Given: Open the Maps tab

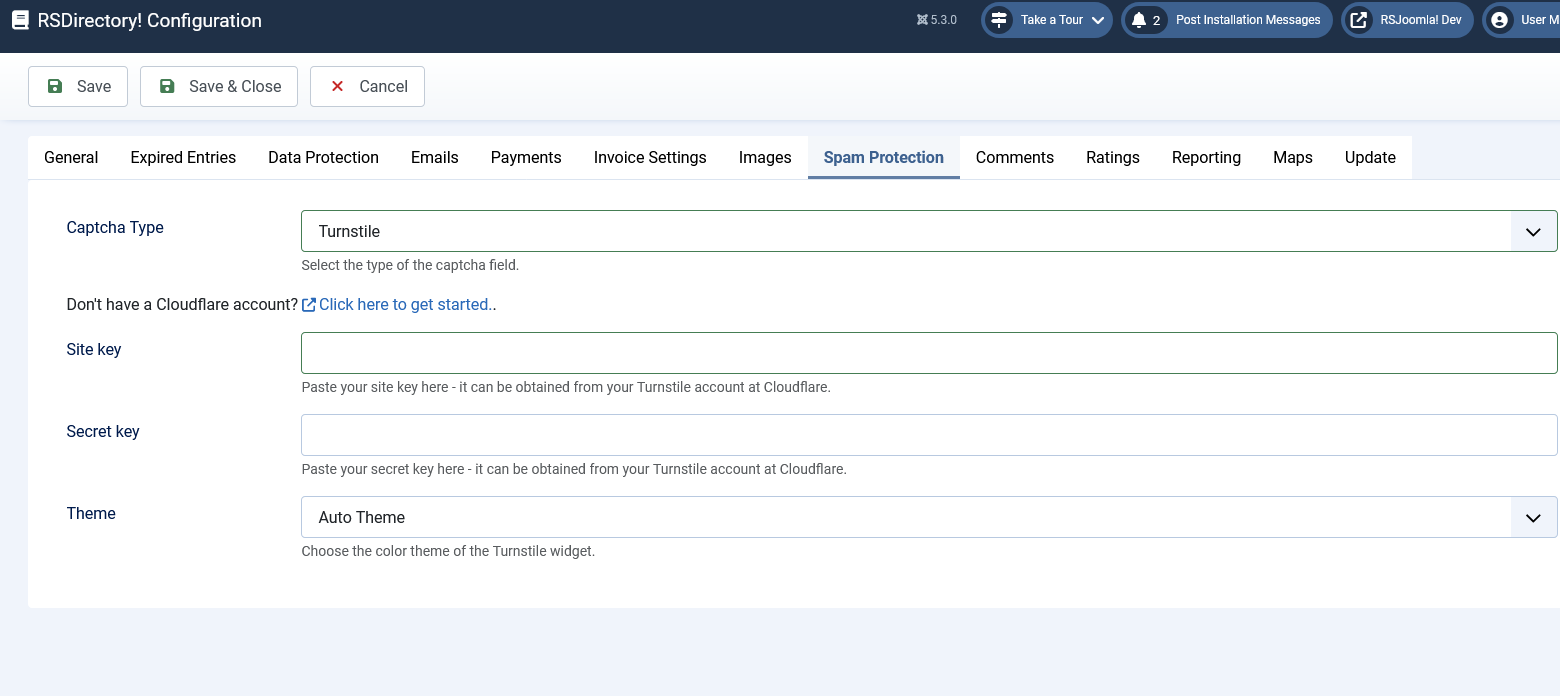Looking at the screenshot, I should click(1293, 157).
